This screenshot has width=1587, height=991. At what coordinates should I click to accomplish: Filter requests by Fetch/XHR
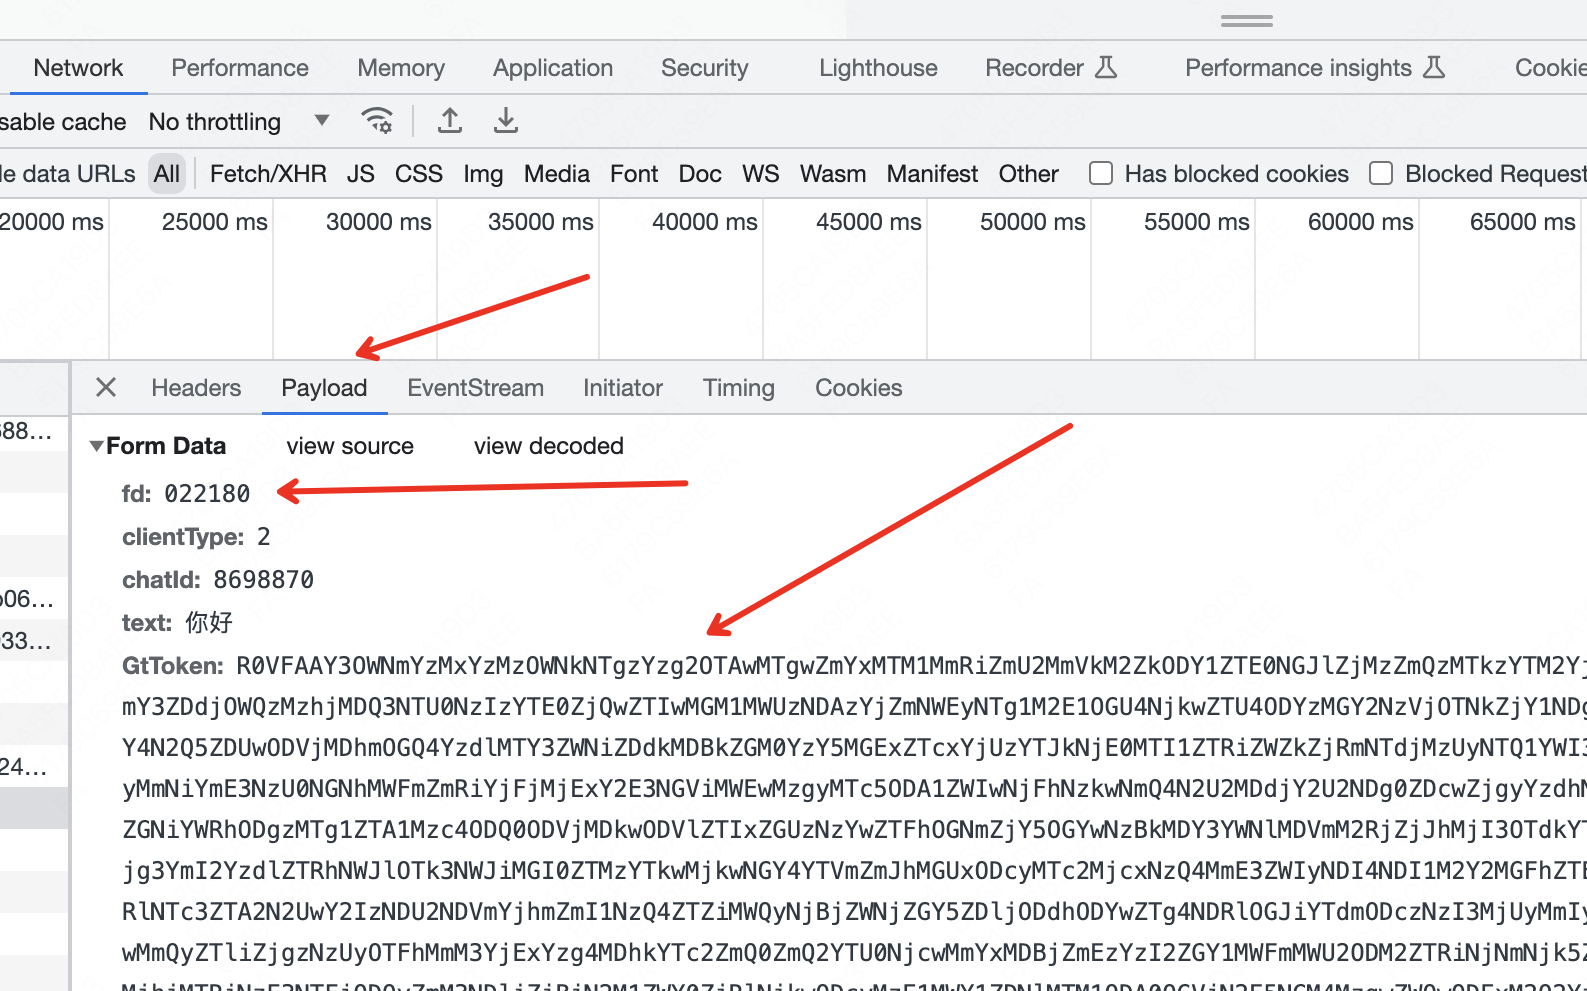point(268,174)
